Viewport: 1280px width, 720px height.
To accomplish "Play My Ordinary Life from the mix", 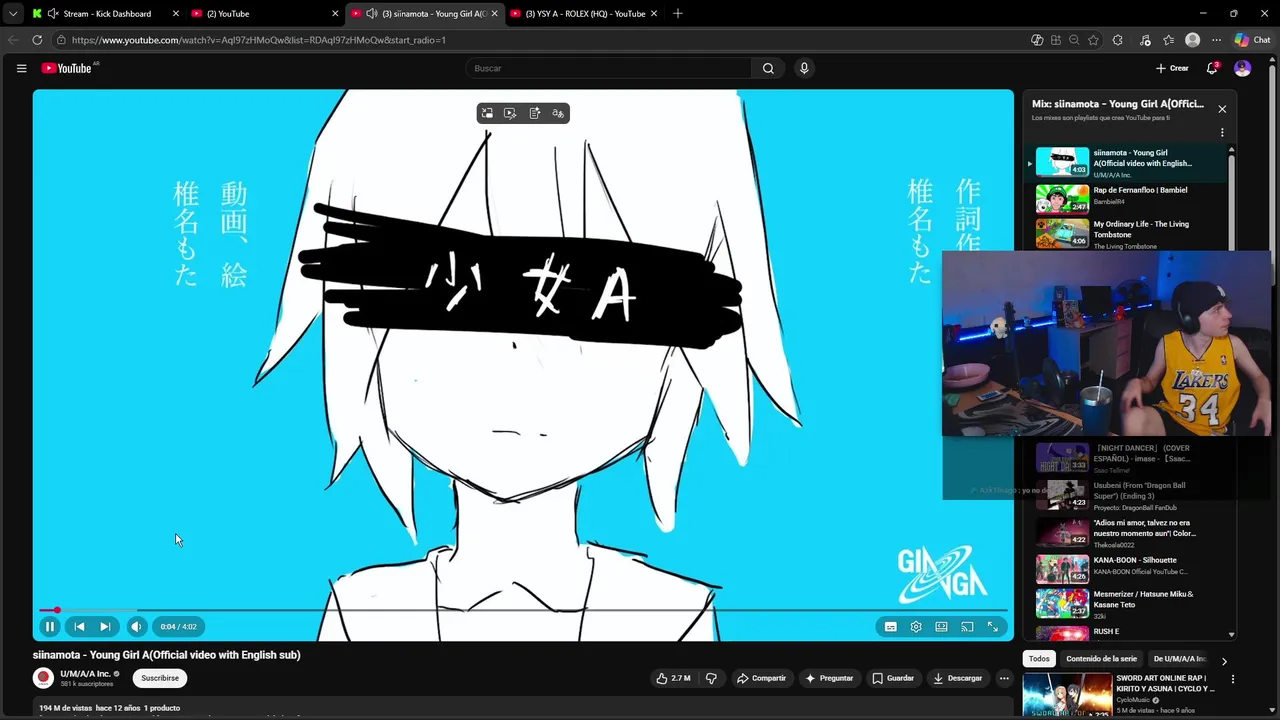I will 1128,233.
